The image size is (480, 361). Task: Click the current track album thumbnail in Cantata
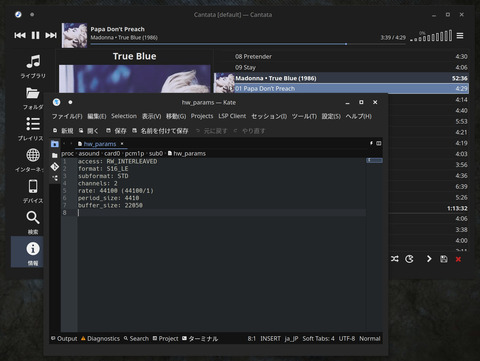tap(74, 35)
